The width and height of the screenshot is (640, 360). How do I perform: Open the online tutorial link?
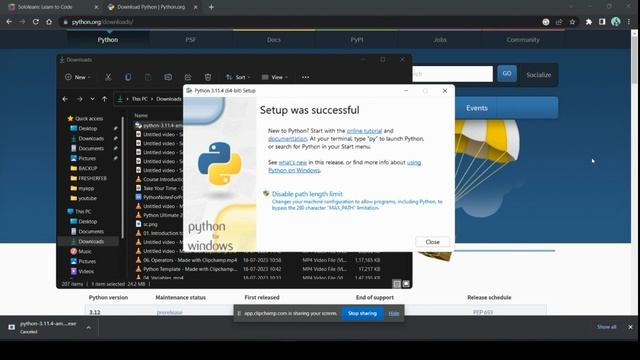364,131
